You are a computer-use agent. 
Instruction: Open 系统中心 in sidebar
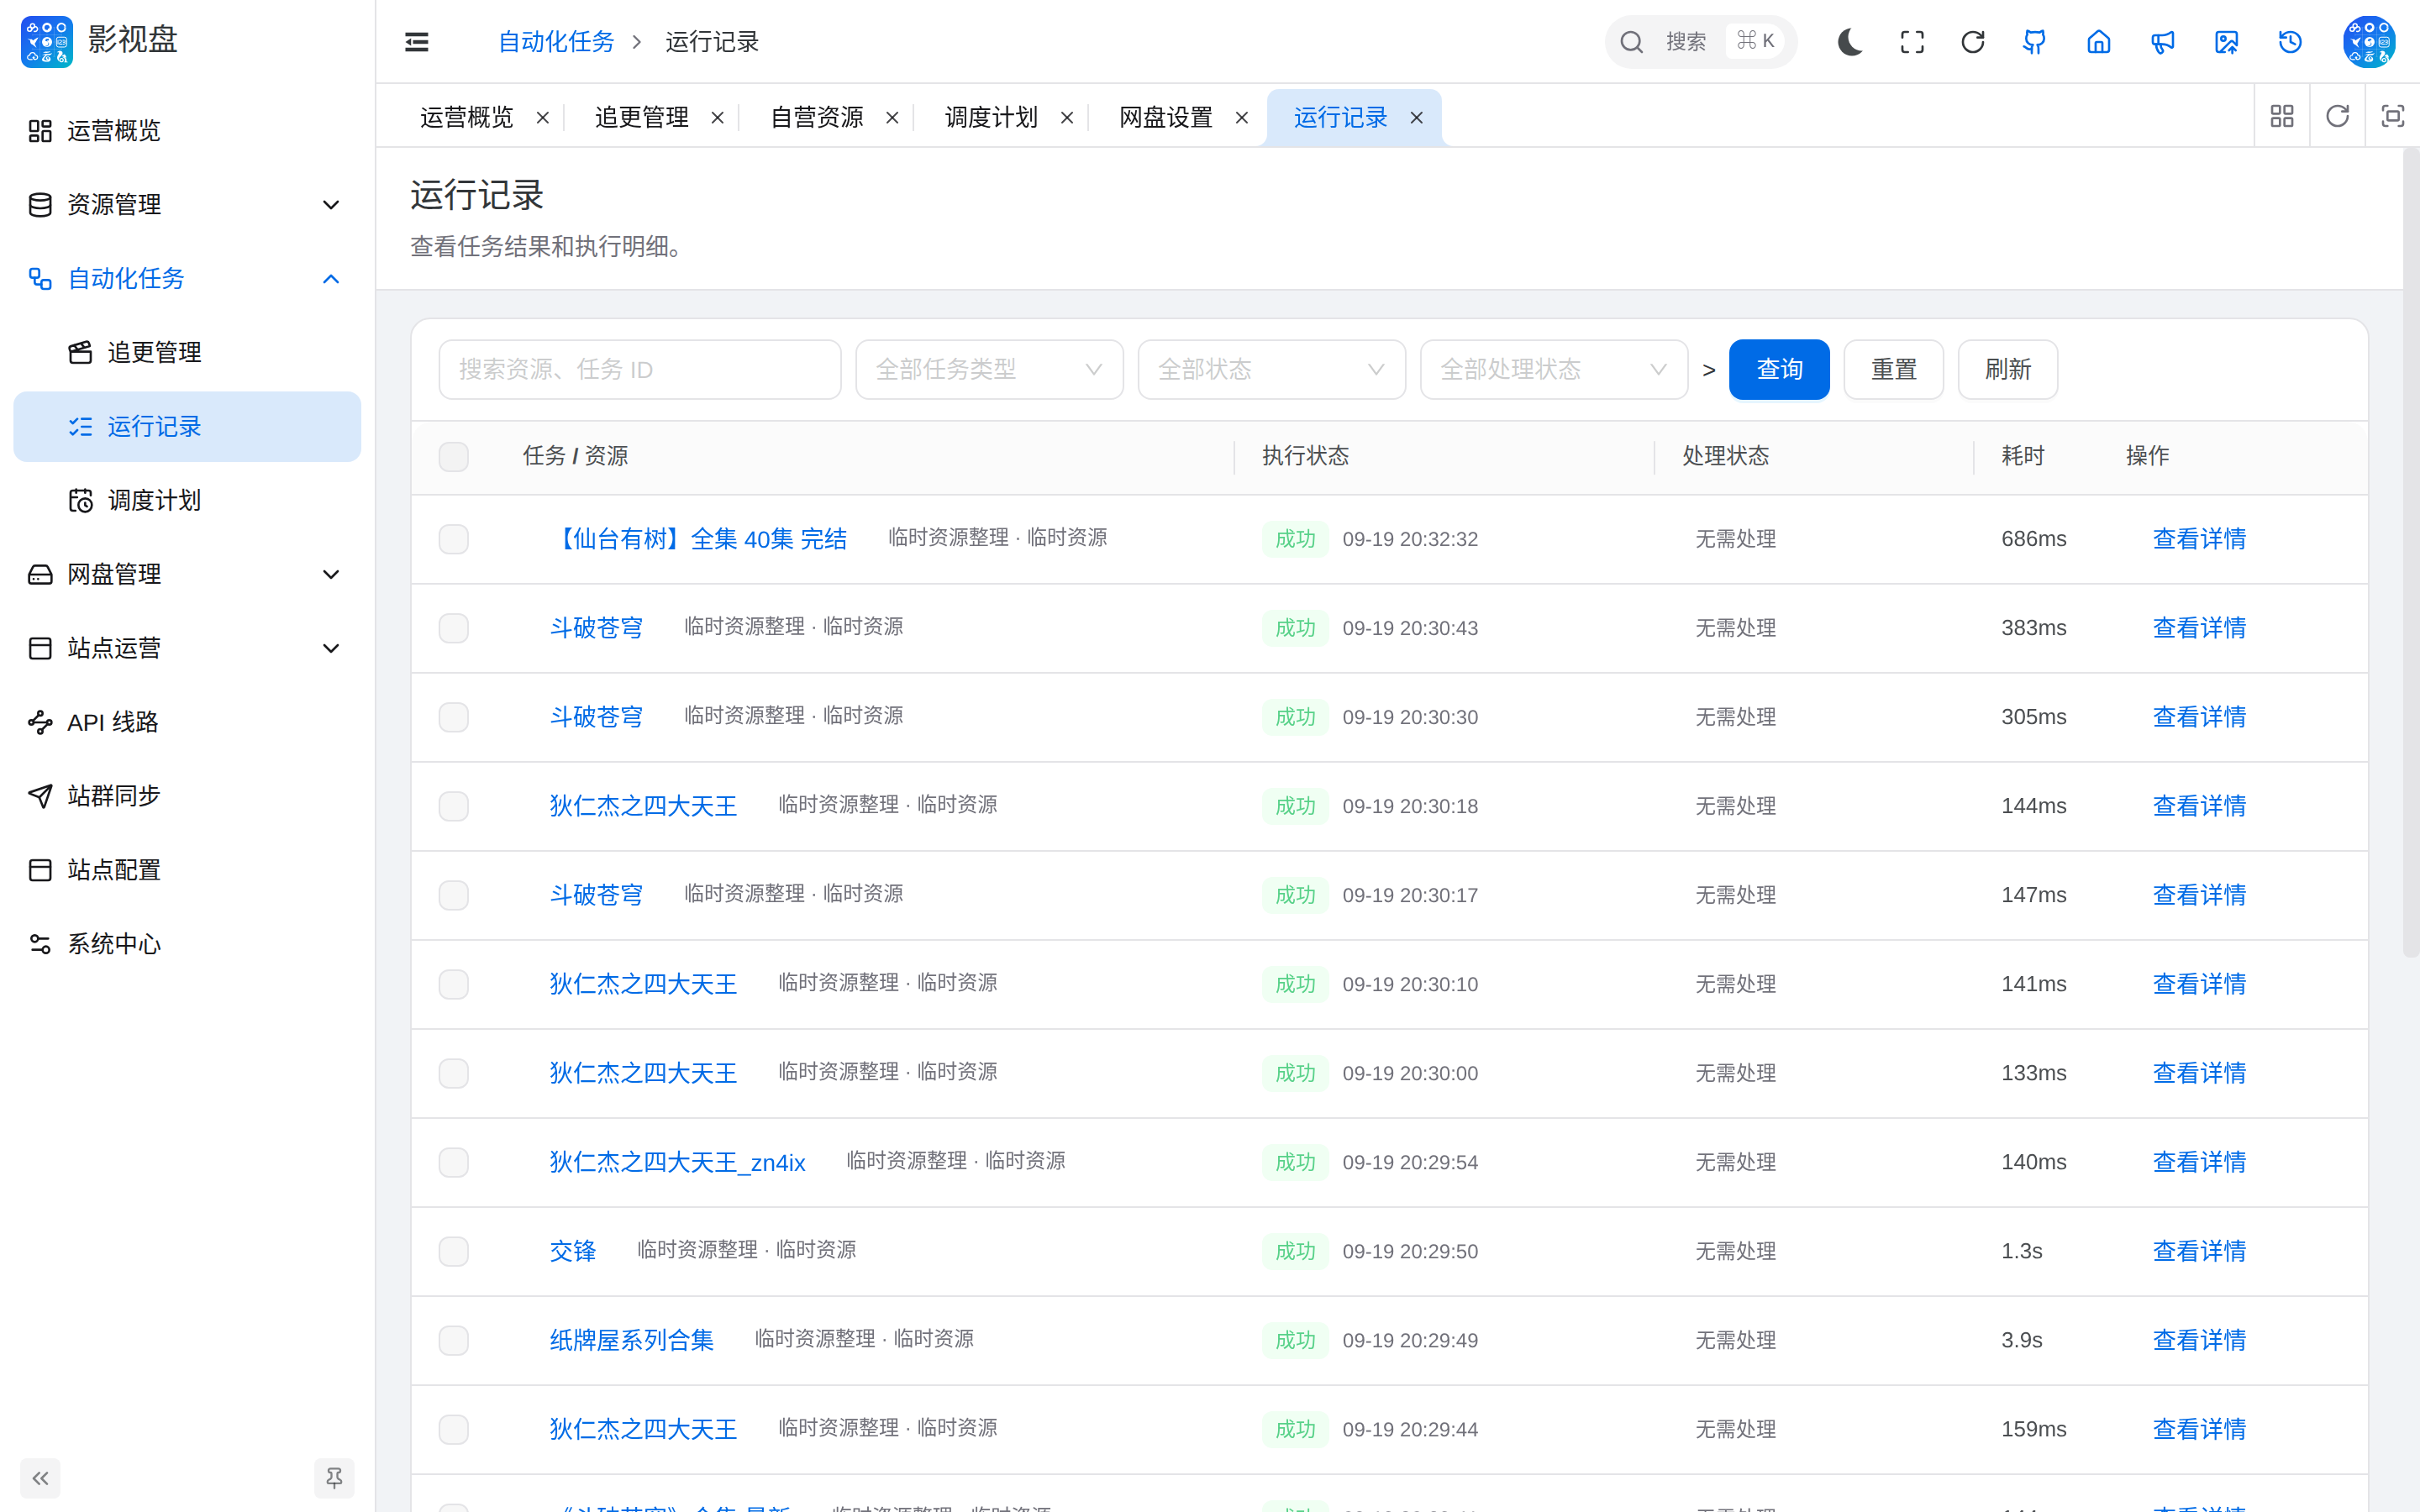pyautogui.click(x=187, y=944)
